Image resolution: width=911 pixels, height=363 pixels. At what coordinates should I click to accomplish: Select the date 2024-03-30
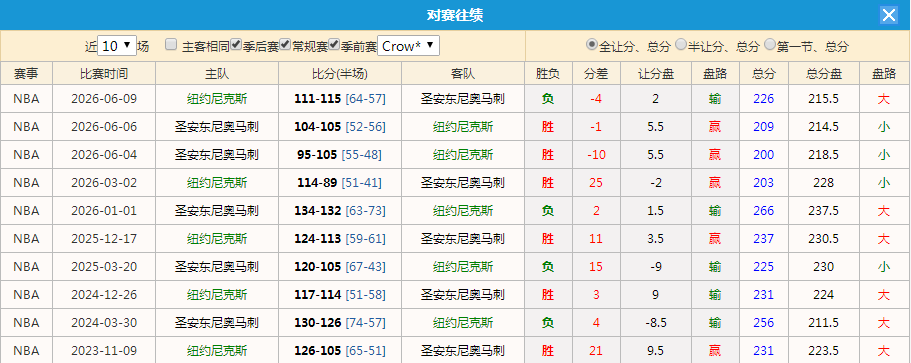pyautogui.click(x=104, y=322)
